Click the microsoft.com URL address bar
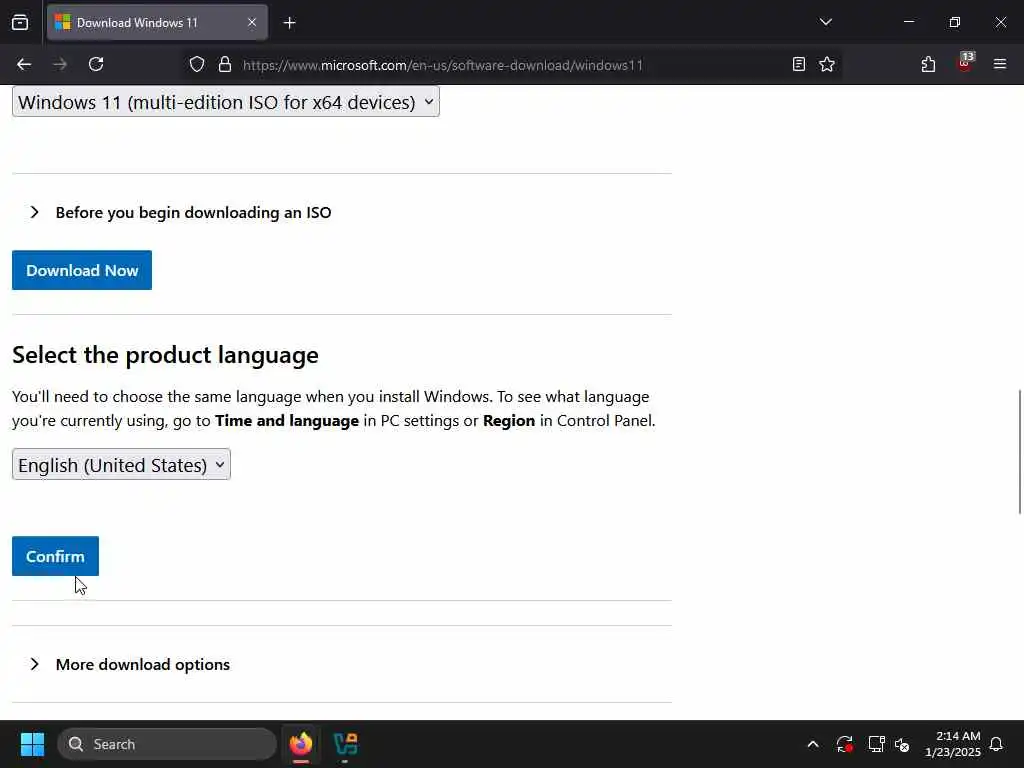Viewport: 1024px width, 768px height. click(443, 65)
